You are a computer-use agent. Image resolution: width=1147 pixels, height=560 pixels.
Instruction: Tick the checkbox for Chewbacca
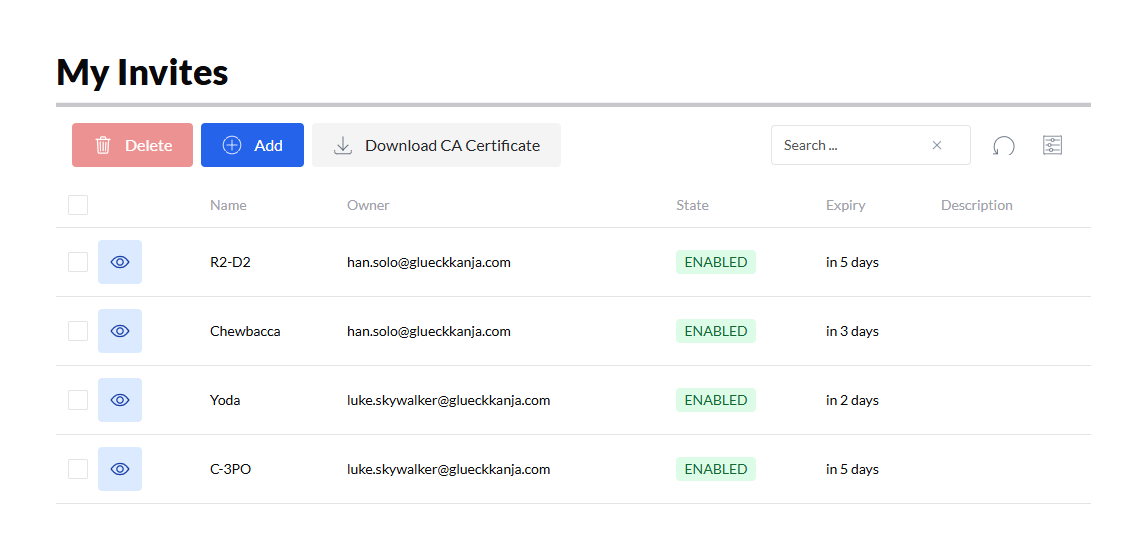[x=78, y=331]
